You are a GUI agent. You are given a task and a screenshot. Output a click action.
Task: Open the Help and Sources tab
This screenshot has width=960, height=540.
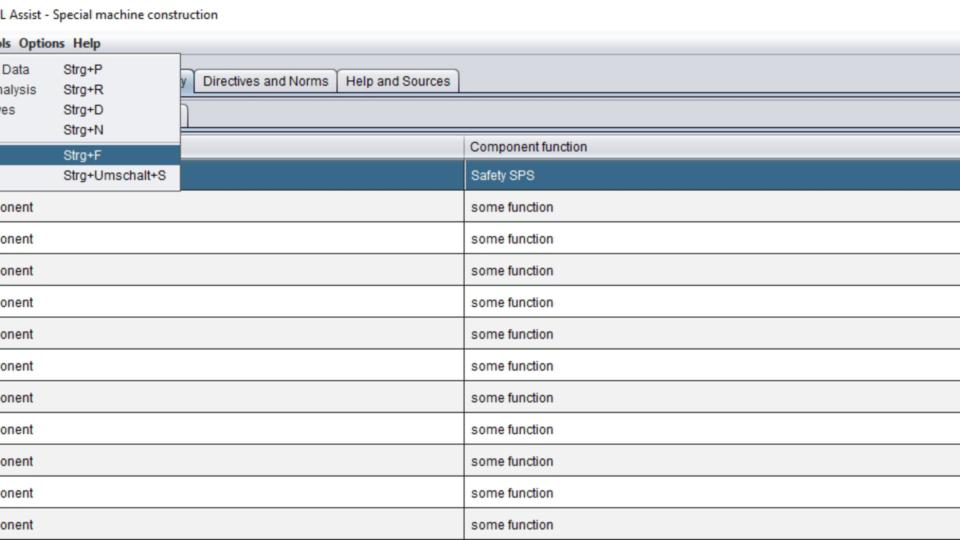tap(398, 81)
